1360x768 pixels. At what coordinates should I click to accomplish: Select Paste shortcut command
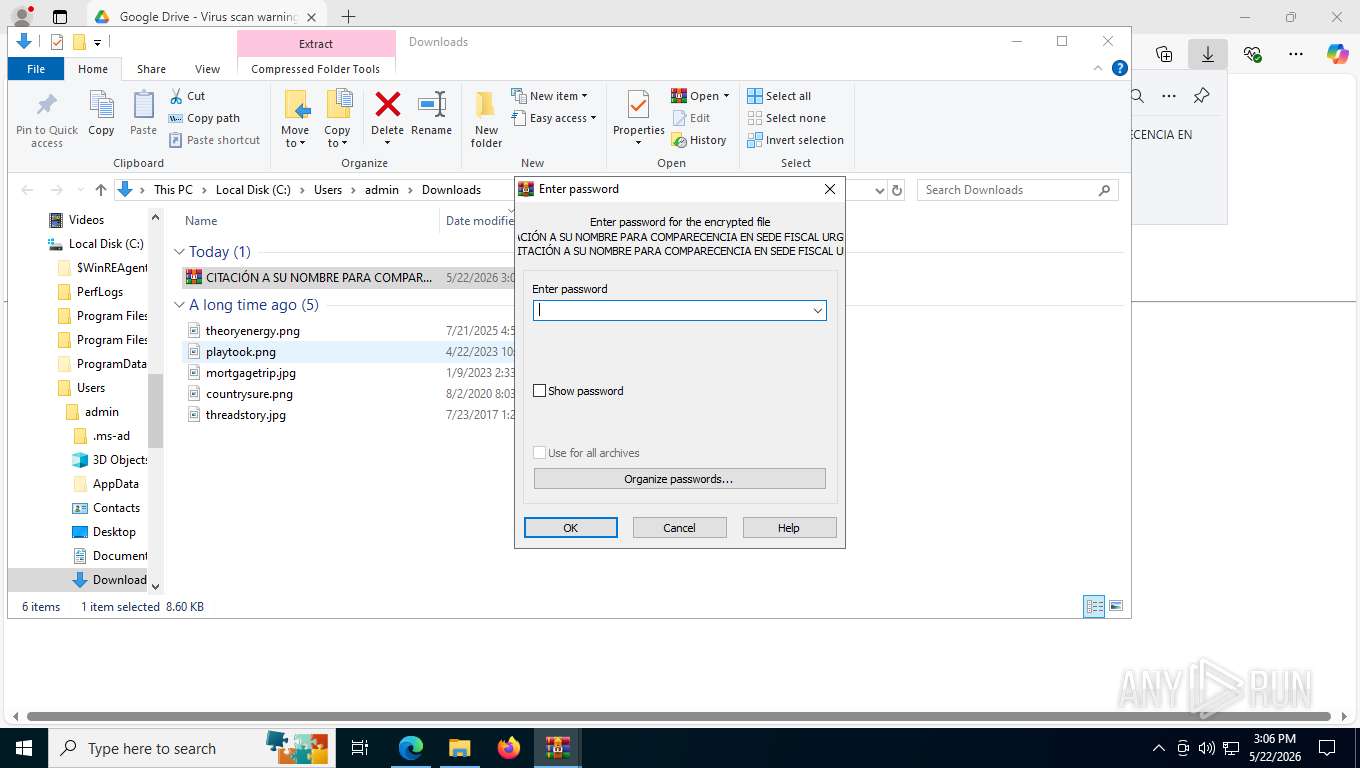point(214,140)
